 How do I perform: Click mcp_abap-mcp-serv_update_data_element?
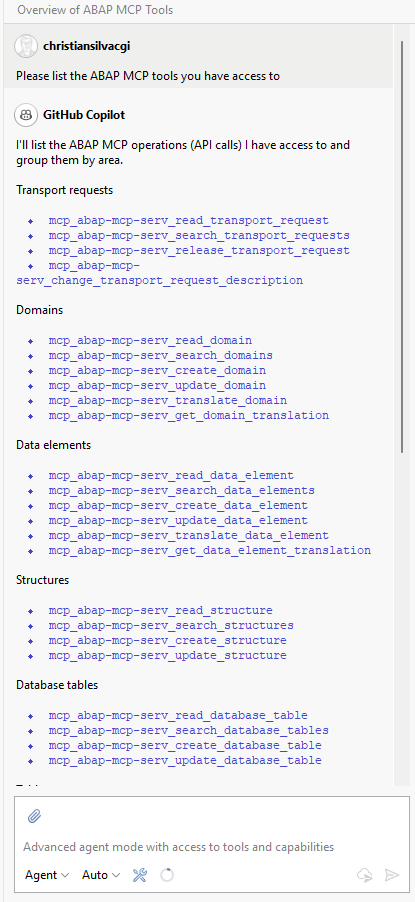coord(178,521)
